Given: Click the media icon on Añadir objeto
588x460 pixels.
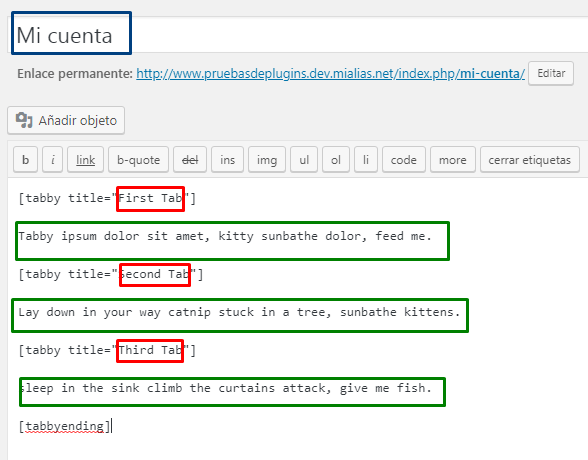Looking at the screenshot, I should [24, 120].
